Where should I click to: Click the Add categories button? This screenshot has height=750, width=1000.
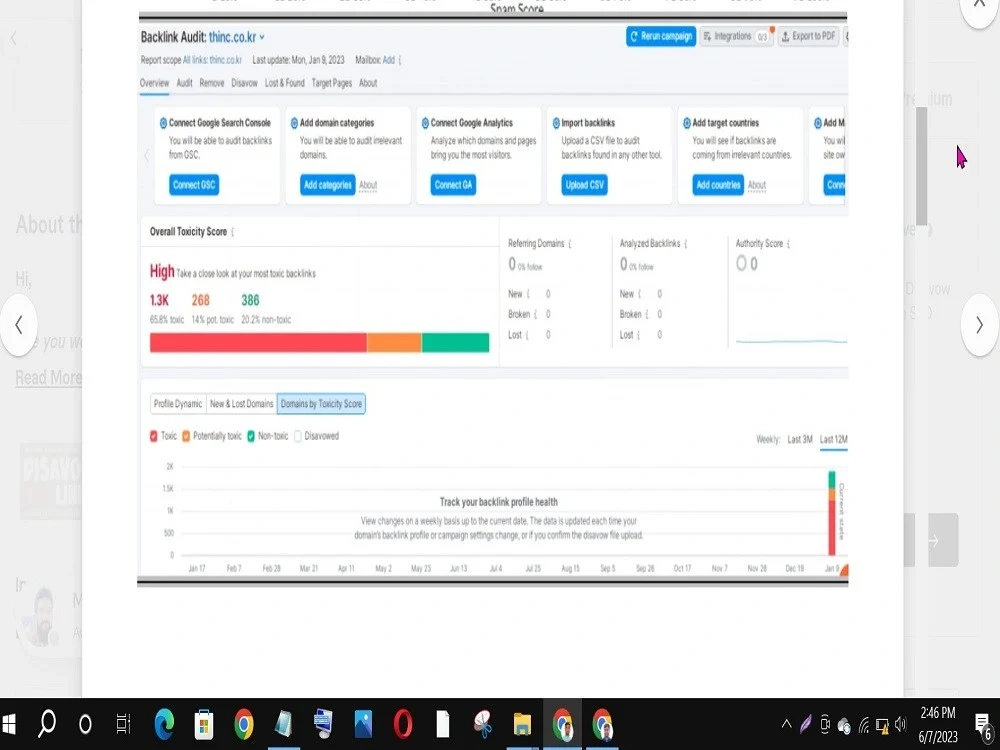[x=328, y=185]
